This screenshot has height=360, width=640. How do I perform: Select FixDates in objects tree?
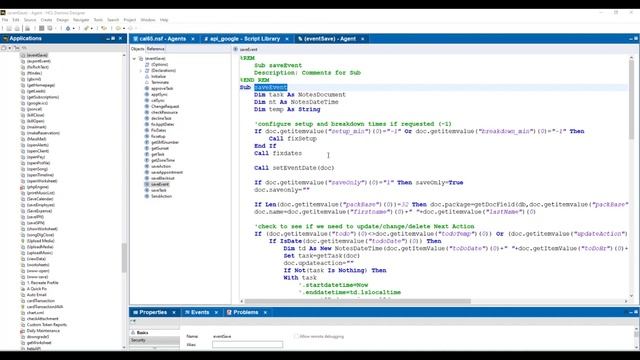click(x=158, y=130)
